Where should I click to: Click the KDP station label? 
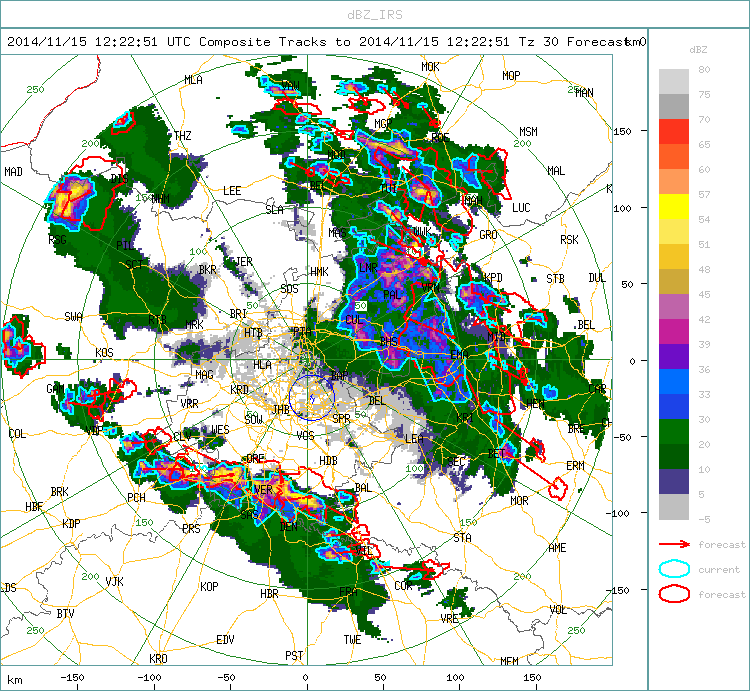[71, 524]
